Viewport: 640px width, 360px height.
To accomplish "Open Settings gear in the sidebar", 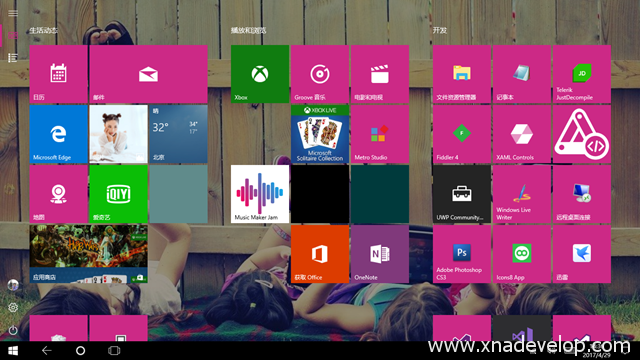I will [13, 307].
